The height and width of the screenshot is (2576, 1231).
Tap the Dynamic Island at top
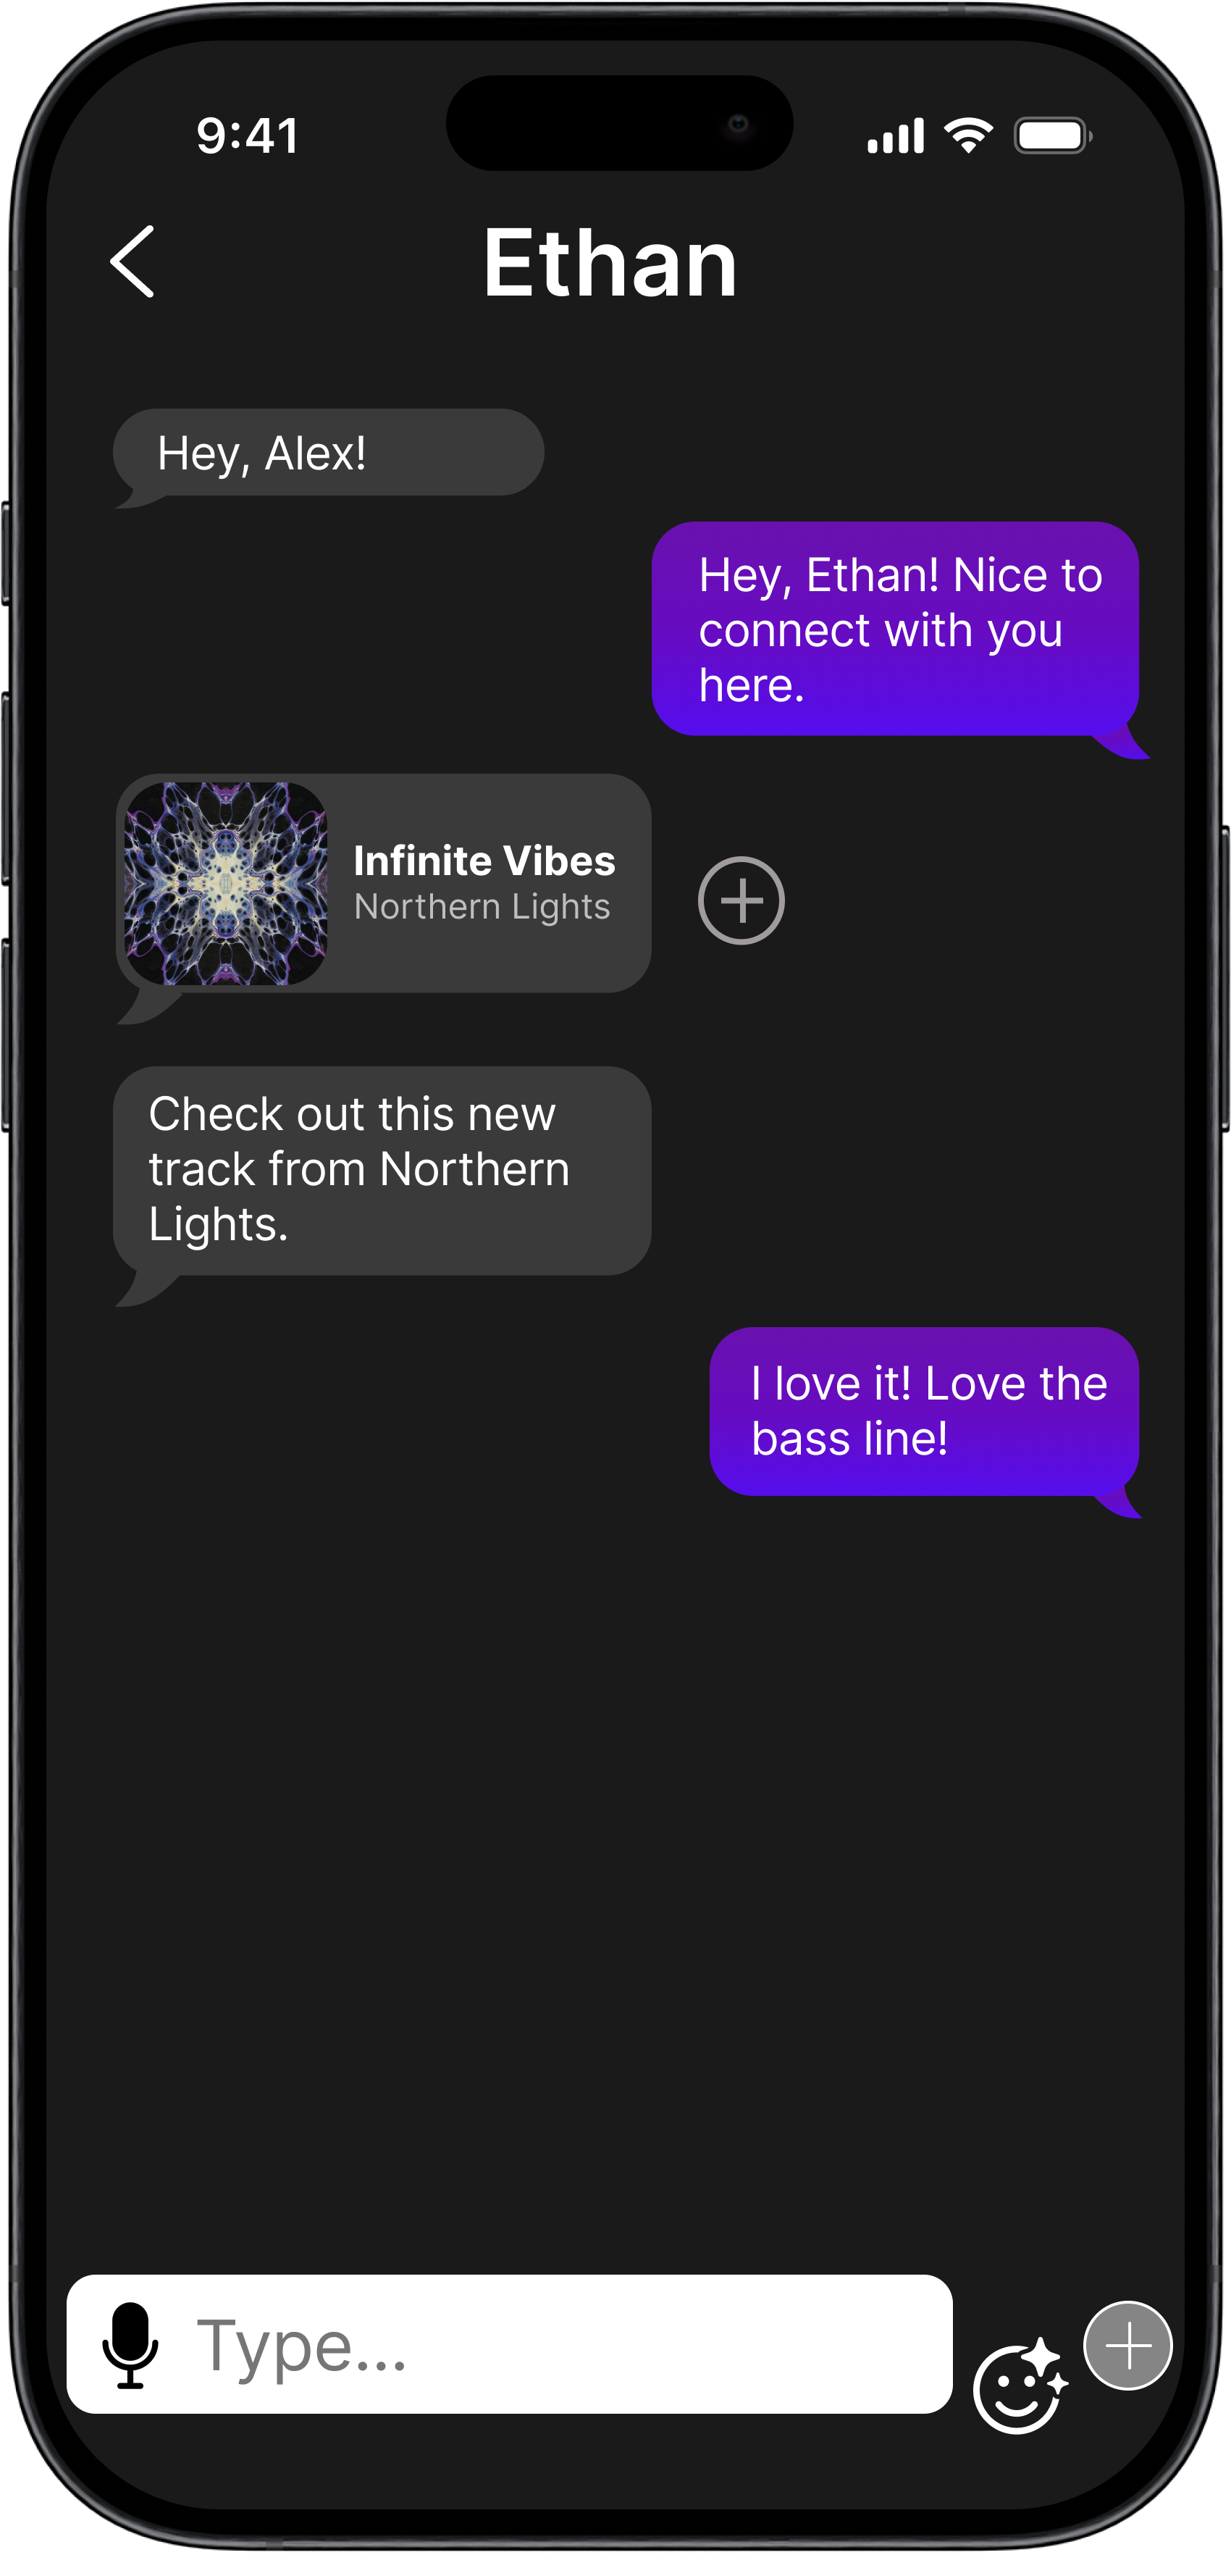click(x=619, y=123)
